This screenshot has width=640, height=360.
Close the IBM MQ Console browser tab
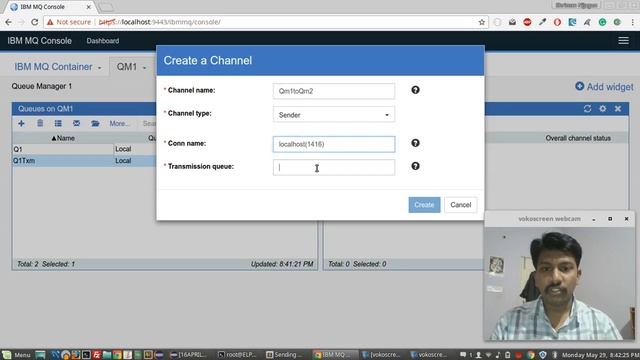(x=89, y=7)
